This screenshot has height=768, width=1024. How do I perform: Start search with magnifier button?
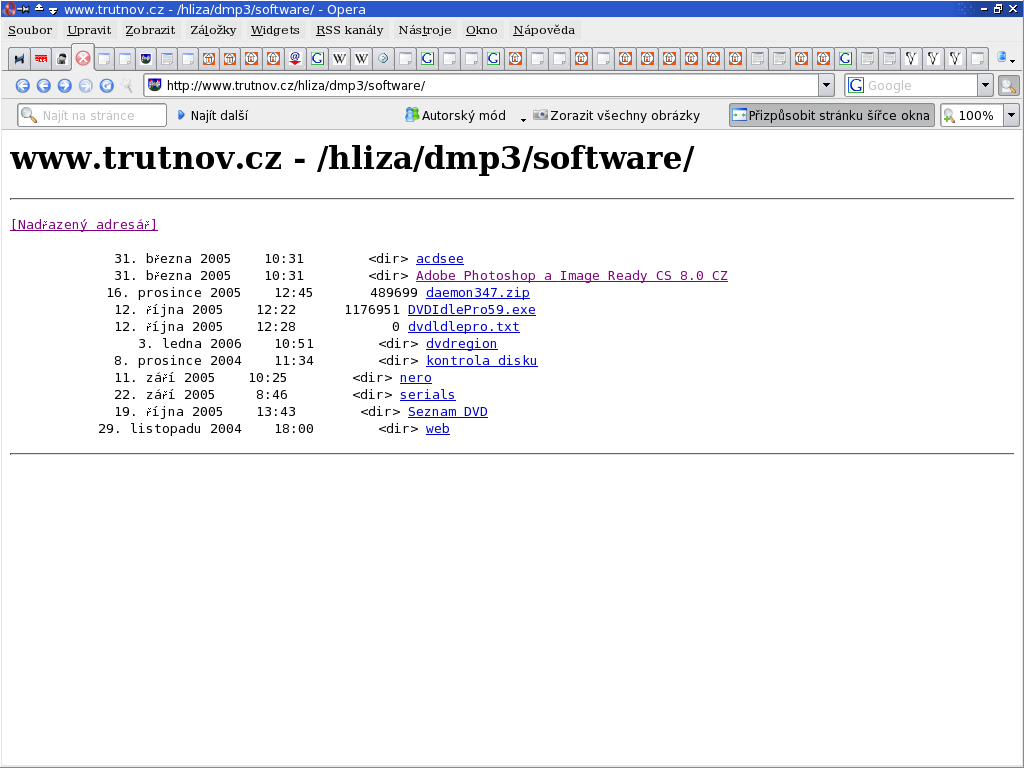(x=1008, y=86)
